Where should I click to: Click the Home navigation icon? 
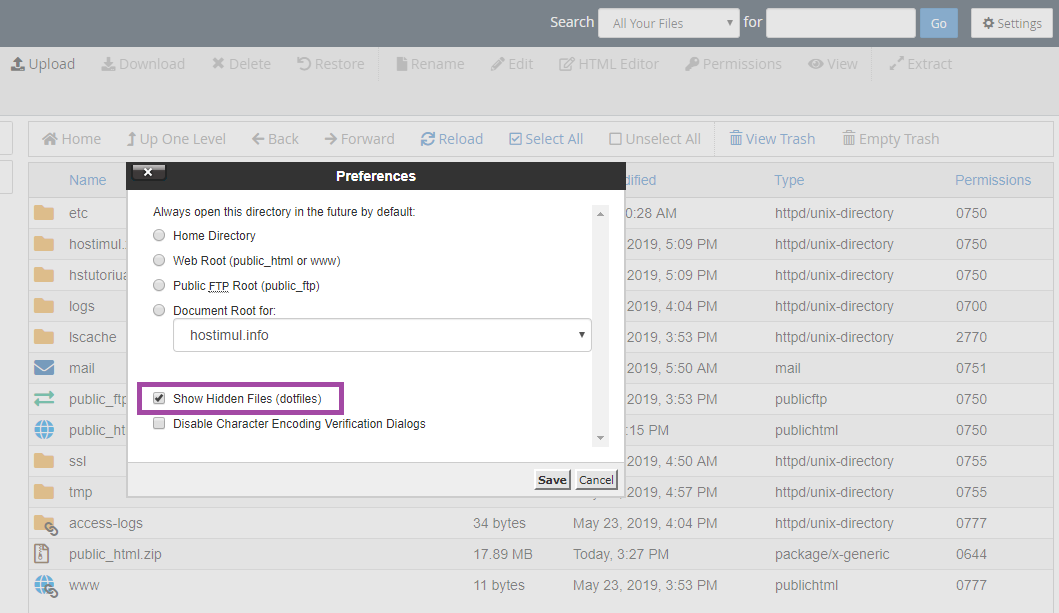[49, 139]
